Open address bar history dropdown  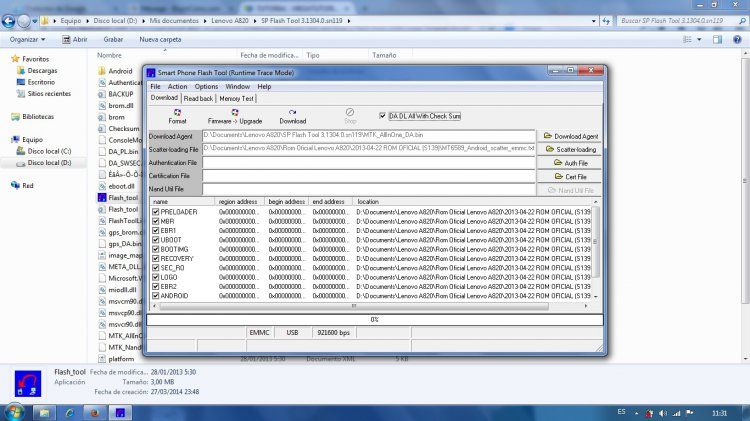tap(594, 21)
